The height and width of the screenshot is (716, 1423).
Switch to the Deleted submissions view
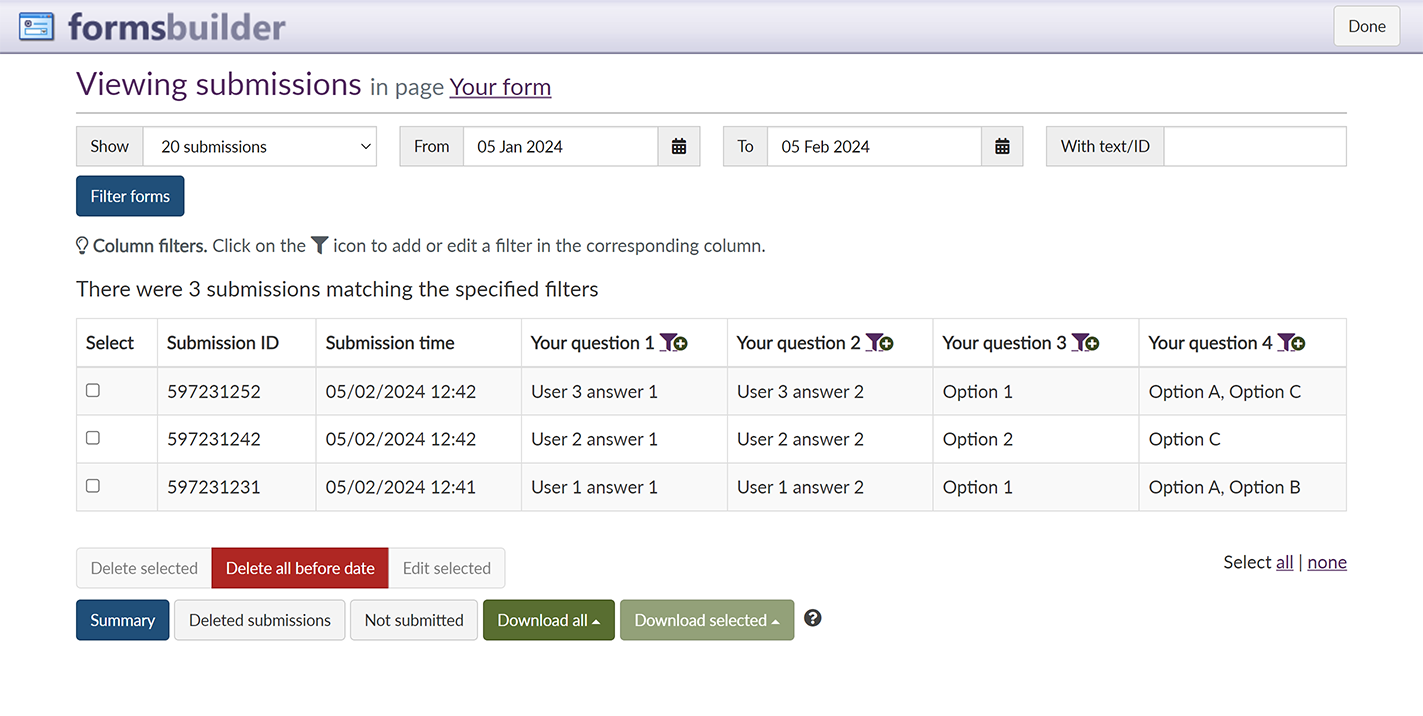coord(259,620)
